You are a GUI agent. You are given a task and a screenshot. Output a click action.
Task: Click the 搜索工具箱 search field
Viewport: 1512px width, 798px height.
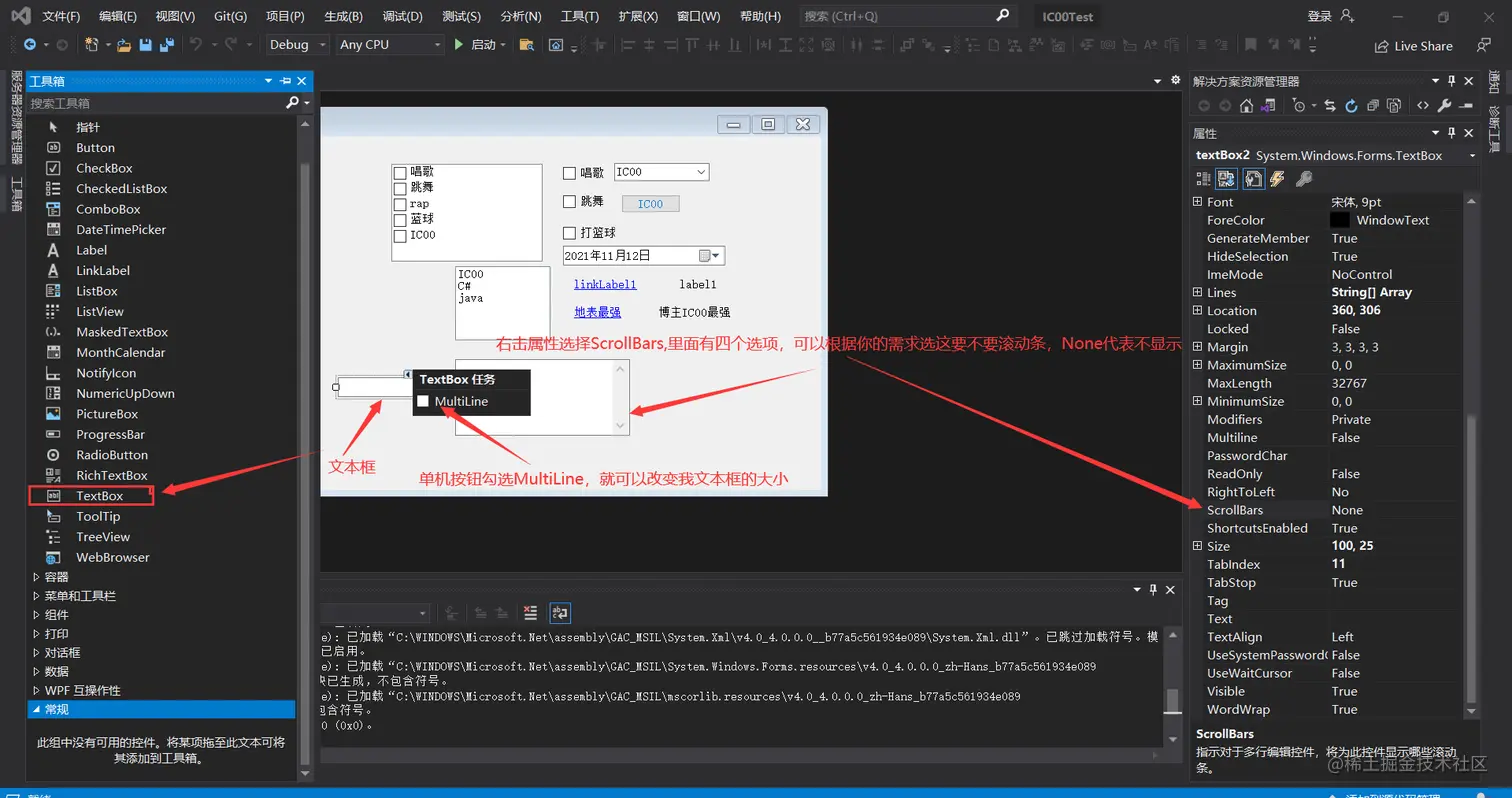tap(155, 103)
